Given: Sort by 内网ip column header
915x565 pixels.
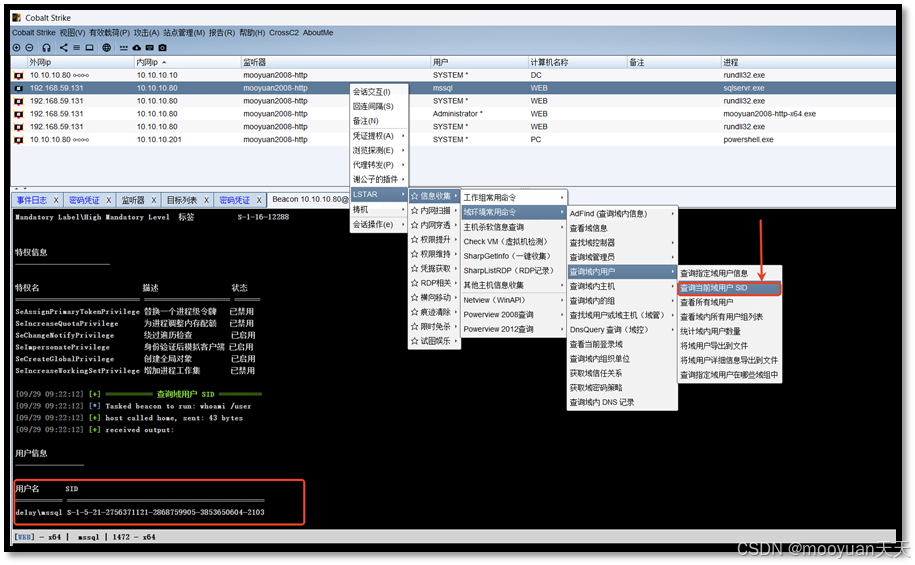Looking at the screenshot, I should point(188,62).
